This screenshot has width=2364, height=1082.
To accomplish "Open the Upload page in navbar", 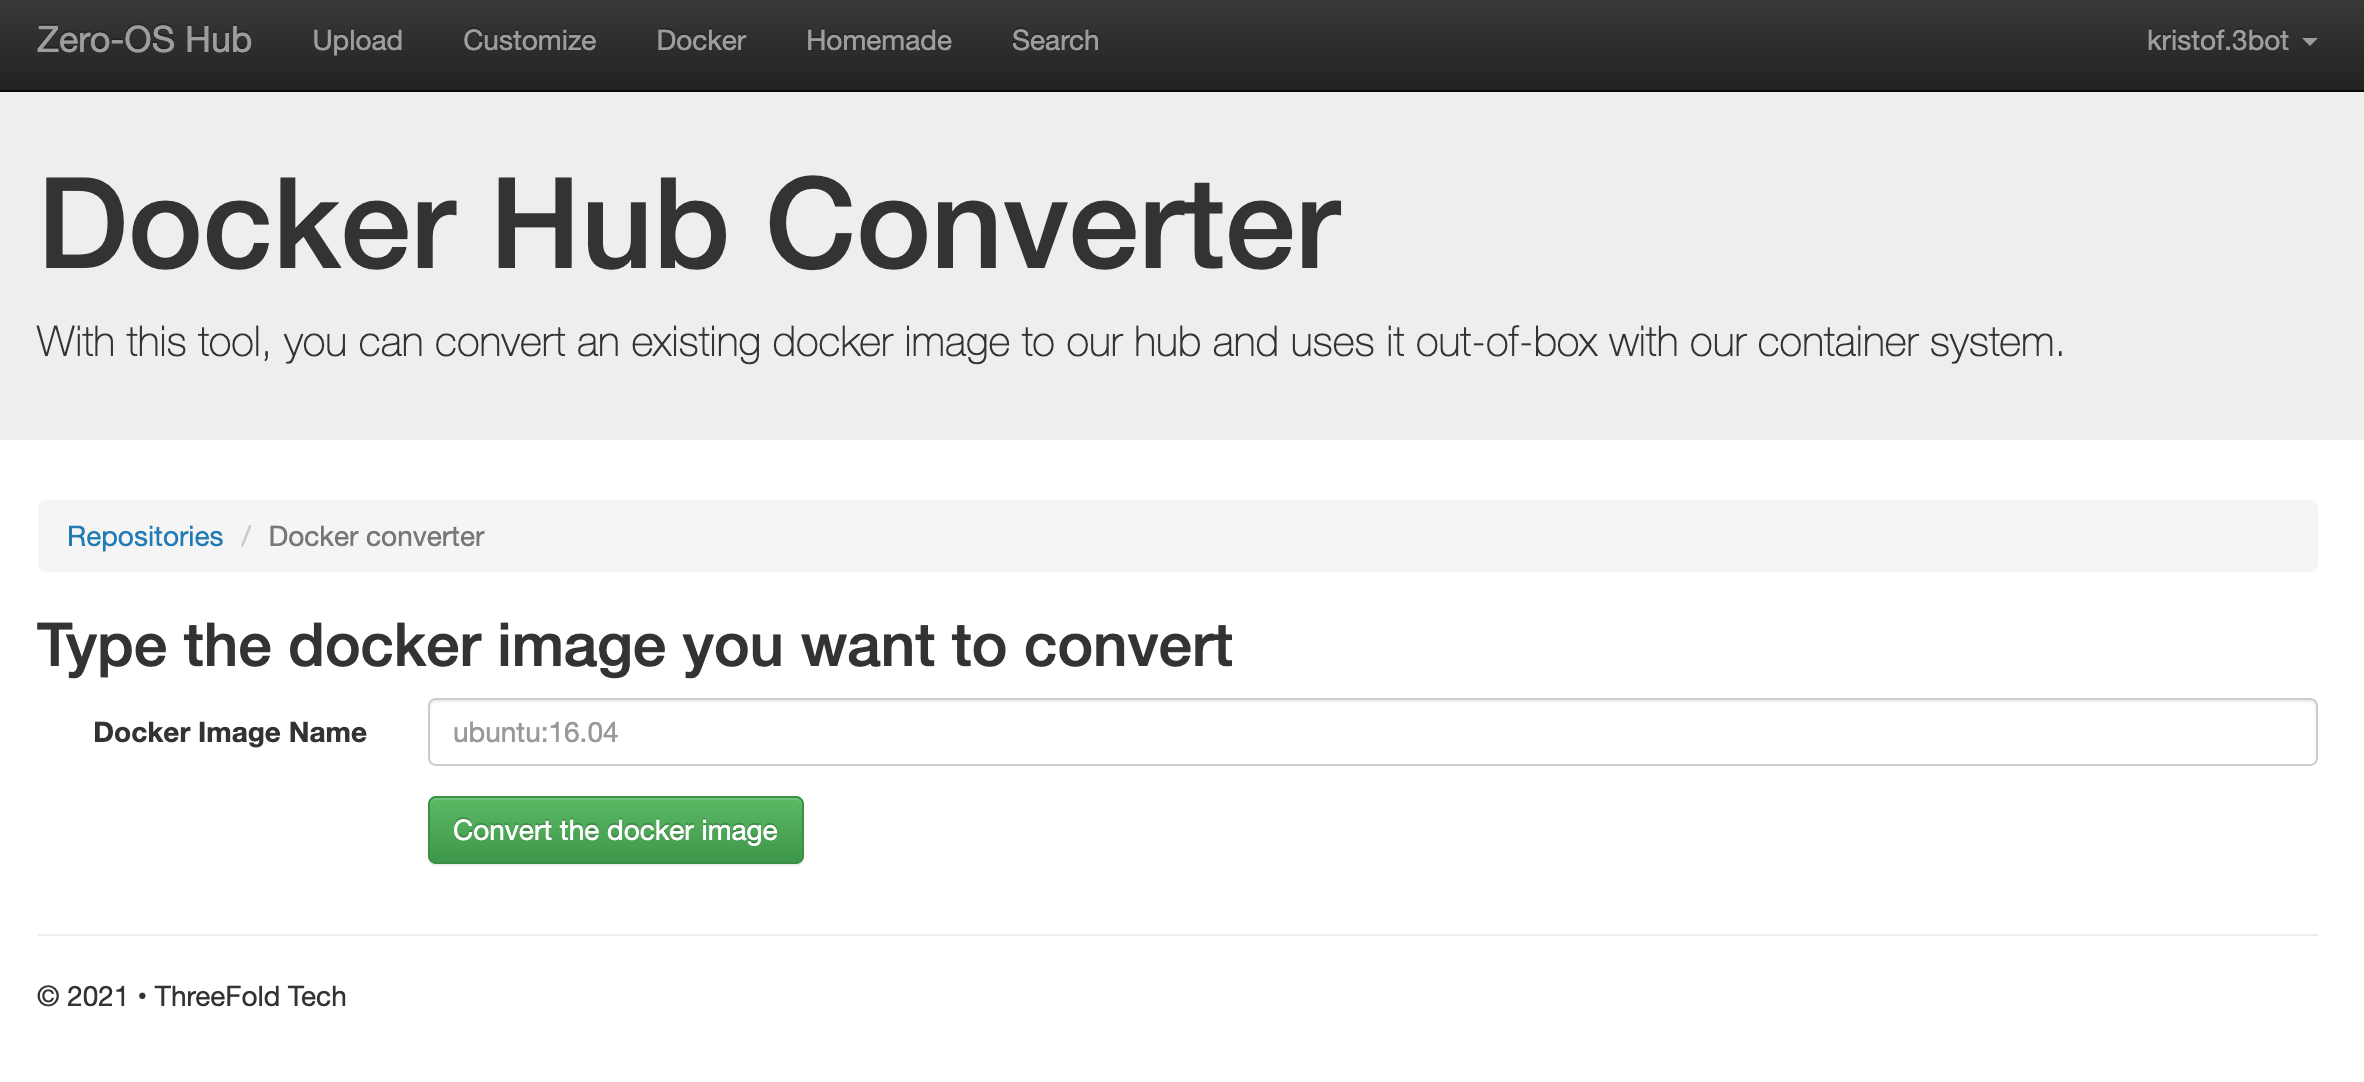I will coord(357,40).
